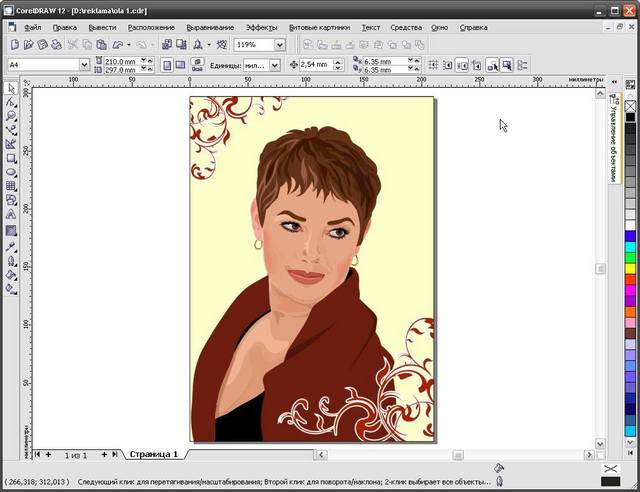Click the Options button in property bar
640x492 pixels.
pyautogui.click(x=522, y=65)
